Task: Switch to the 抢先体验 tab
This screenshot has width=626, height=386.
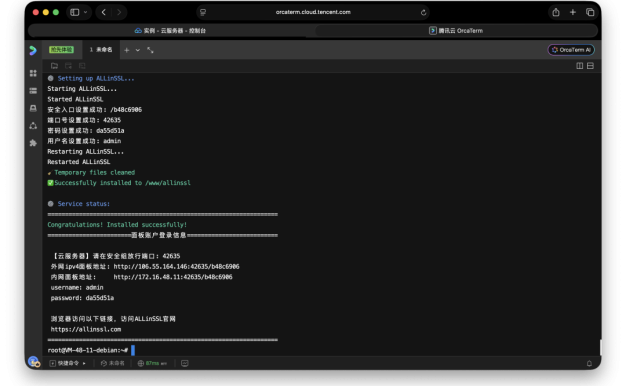Action: [x=61, y=49]
